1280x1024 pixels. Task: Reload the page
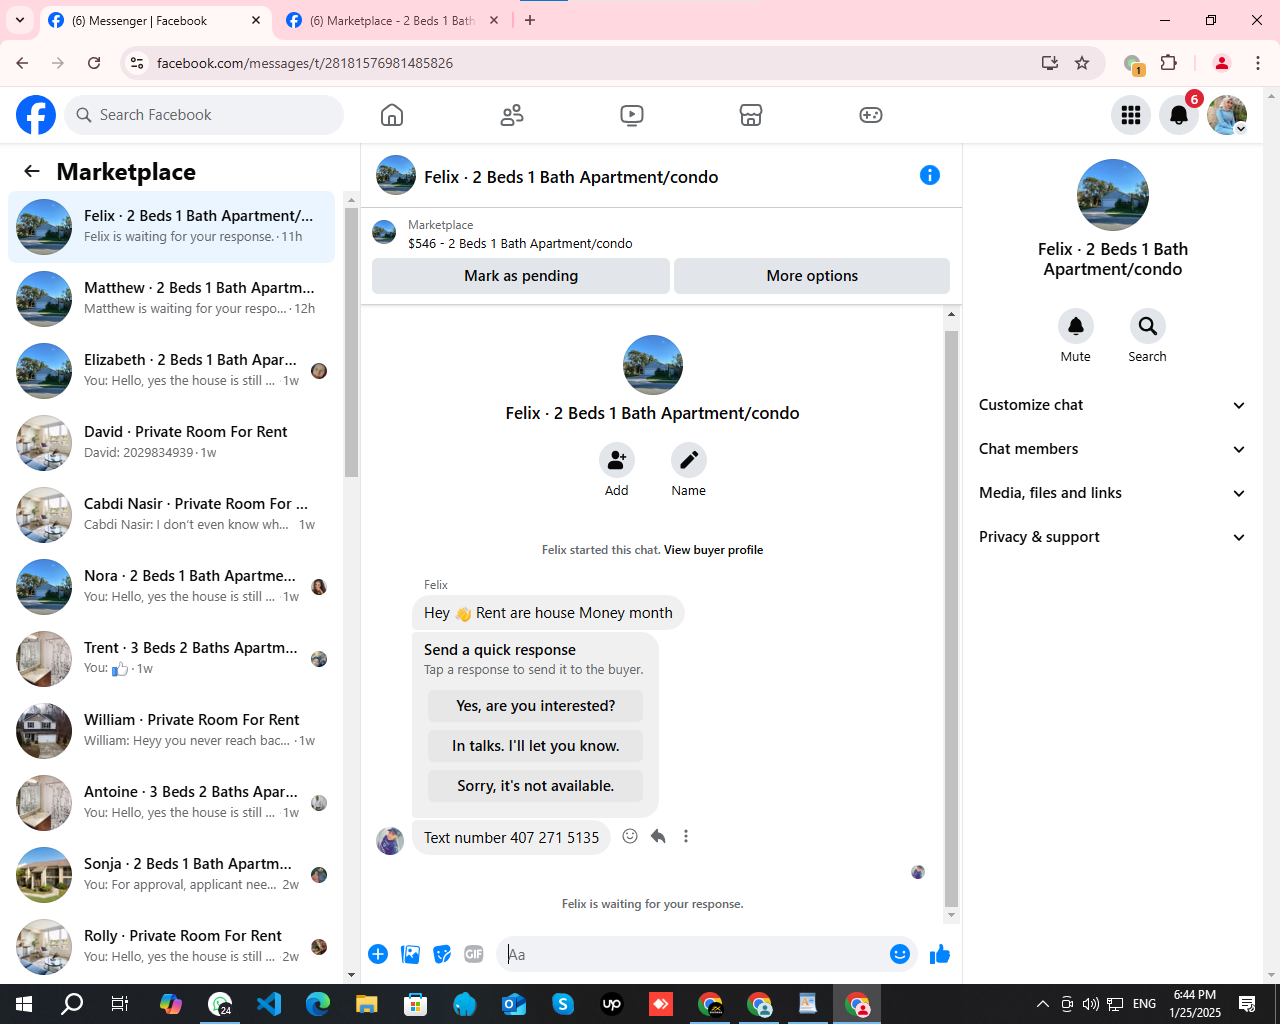click(94, 63)
